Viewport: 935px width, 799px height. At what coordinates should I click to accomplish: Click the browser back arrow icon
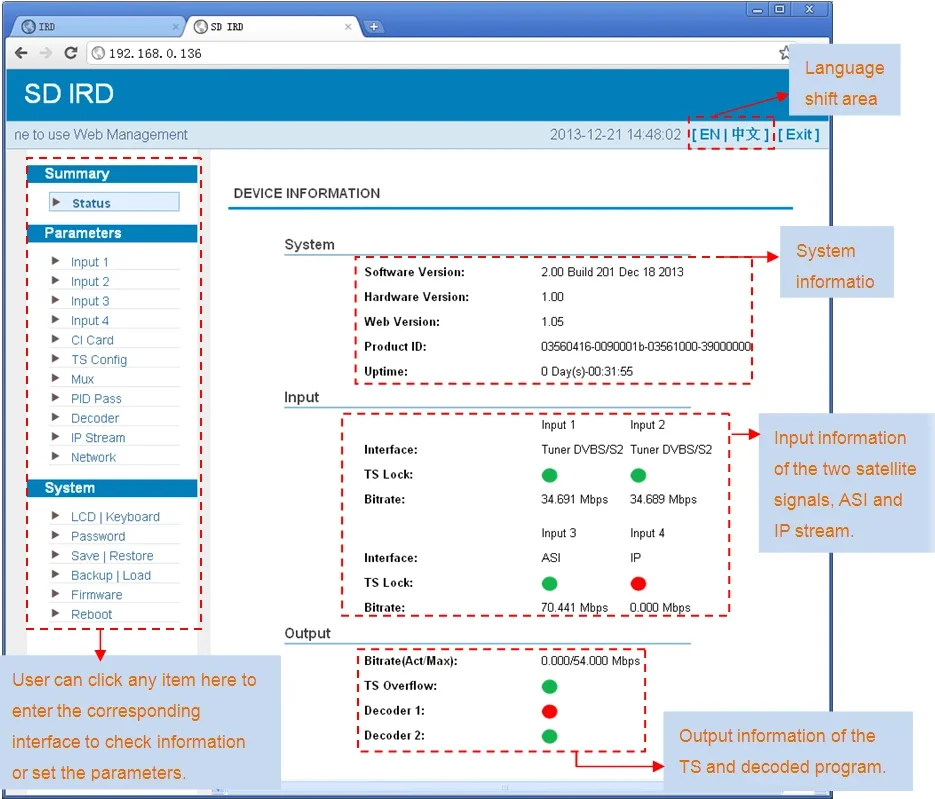(21, 53)
